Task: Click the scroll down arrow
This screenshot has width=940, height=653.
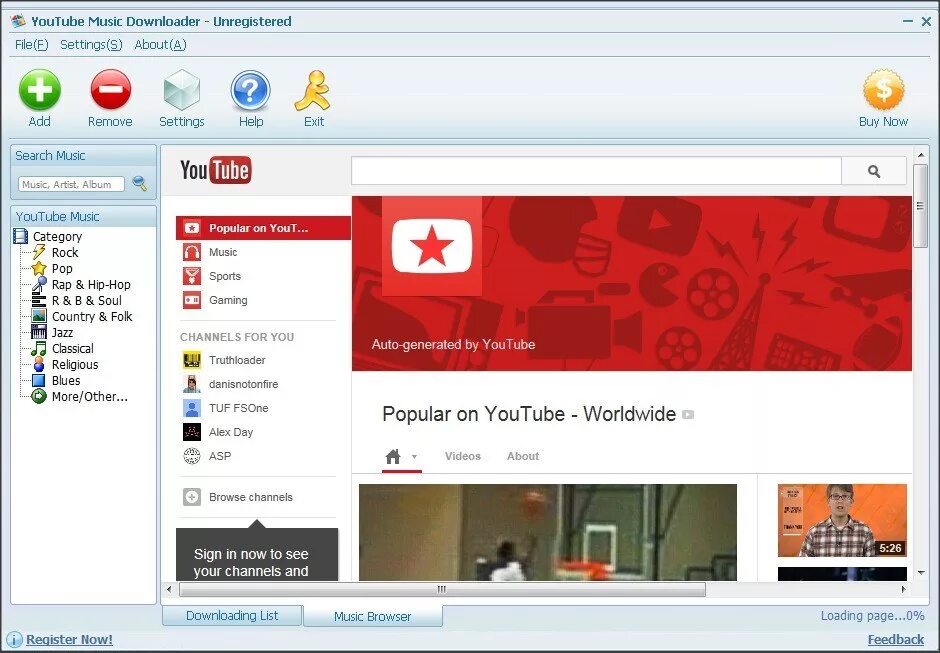Action: (921, 573)
